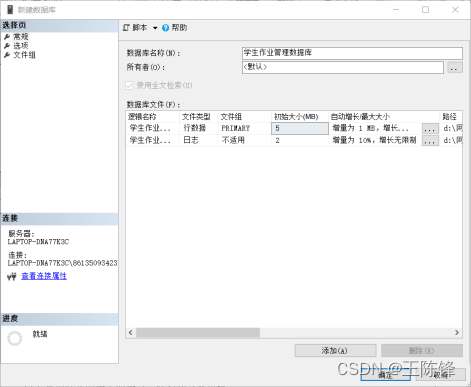Viewport: 471px width, 387px height.
Task: Click 路径 column header
Action: (x=451, y=117)
